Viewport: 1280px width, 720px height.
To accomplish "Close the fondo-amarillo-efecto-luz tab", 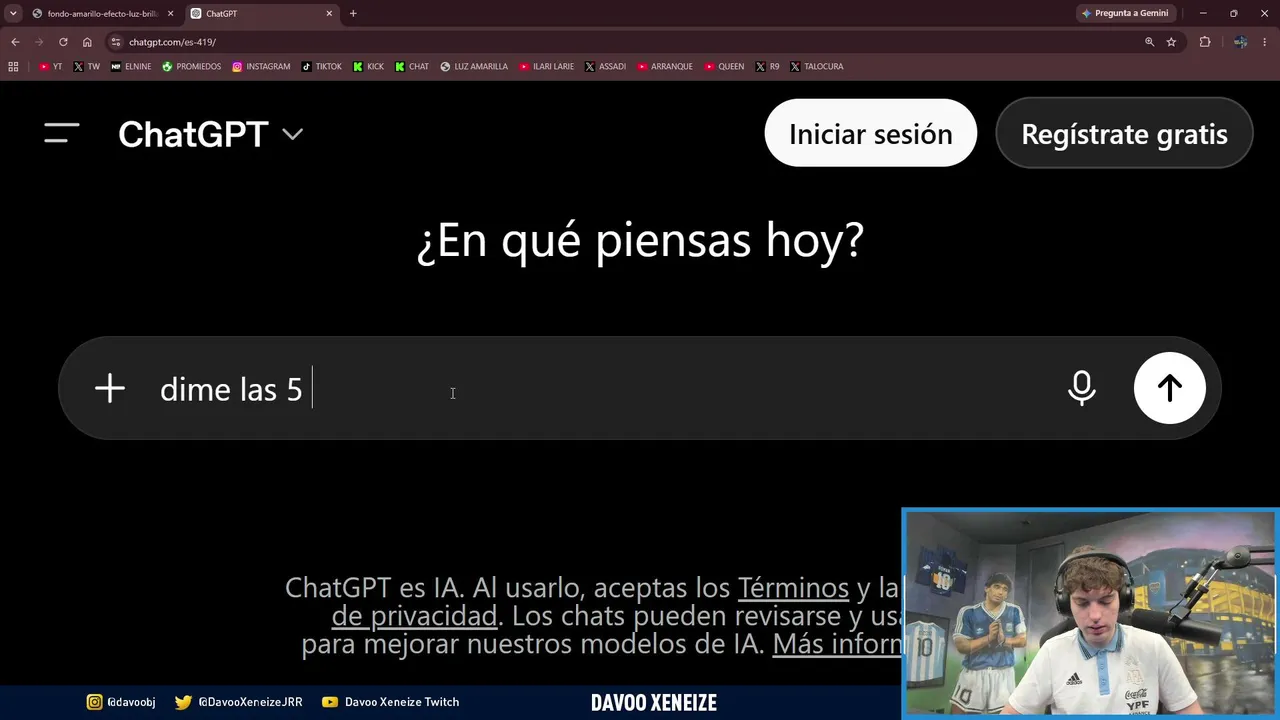I will tap(171, 14).
